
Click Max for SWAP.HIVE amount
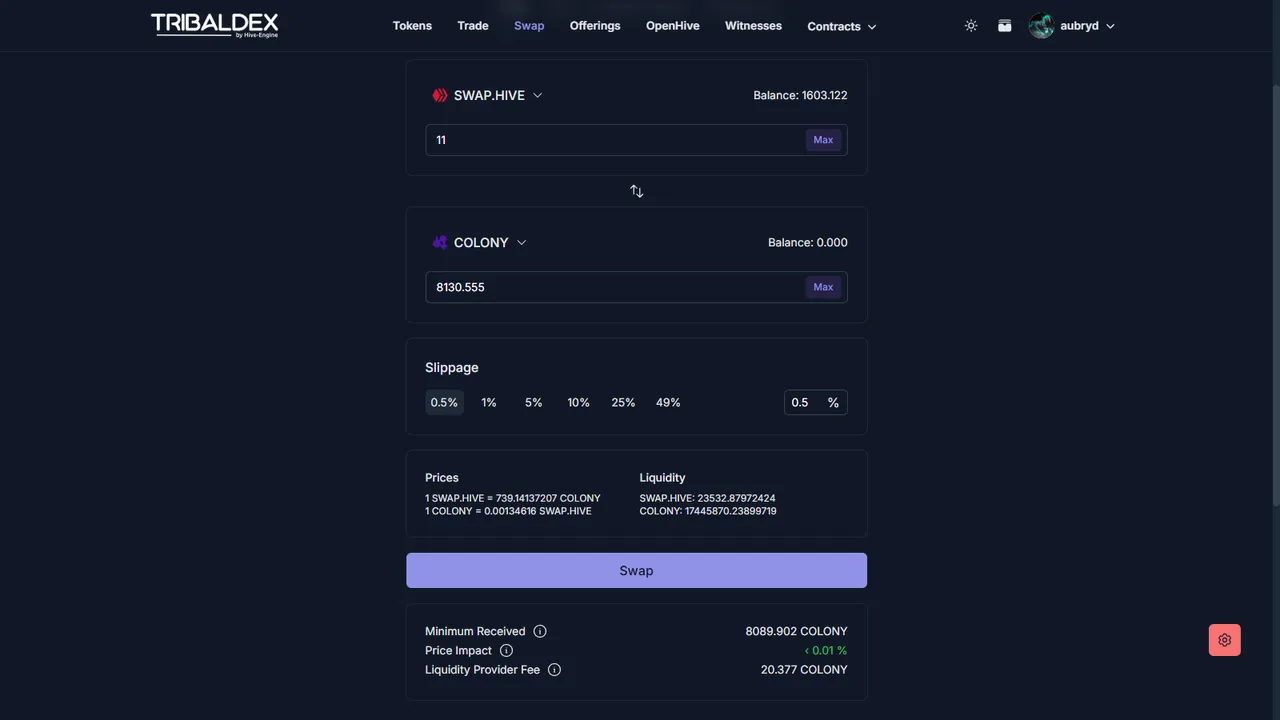point(823,140)
